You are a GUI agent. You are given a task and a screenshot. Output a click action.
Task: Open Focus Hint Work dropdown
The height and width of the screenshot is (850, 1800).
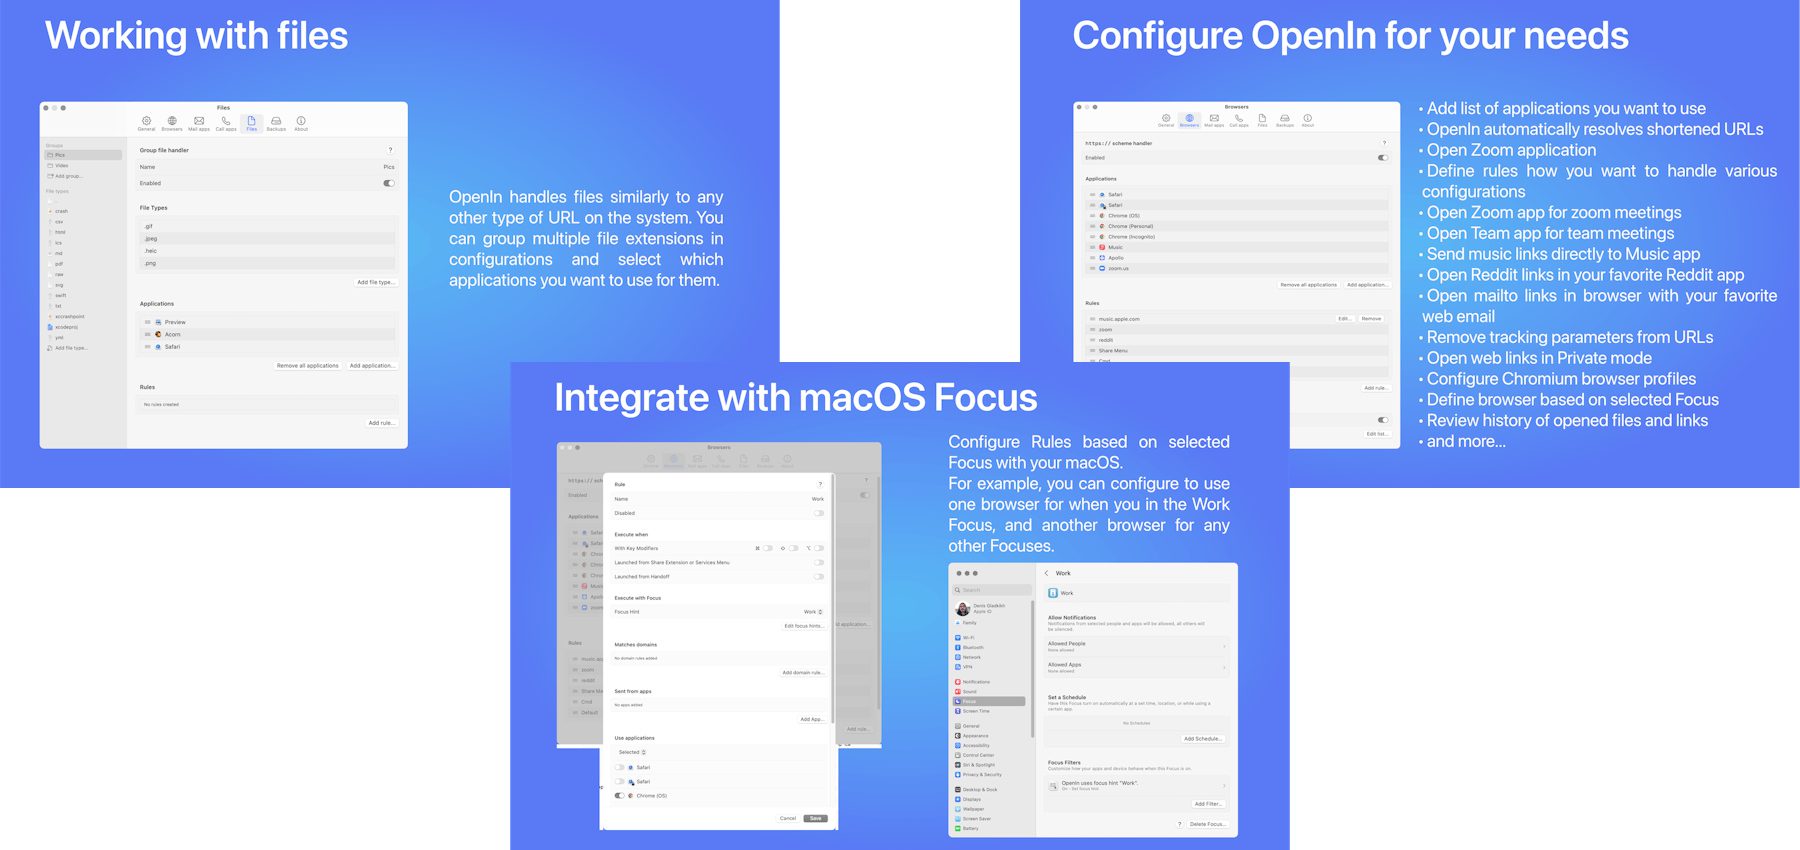[812, 612]
